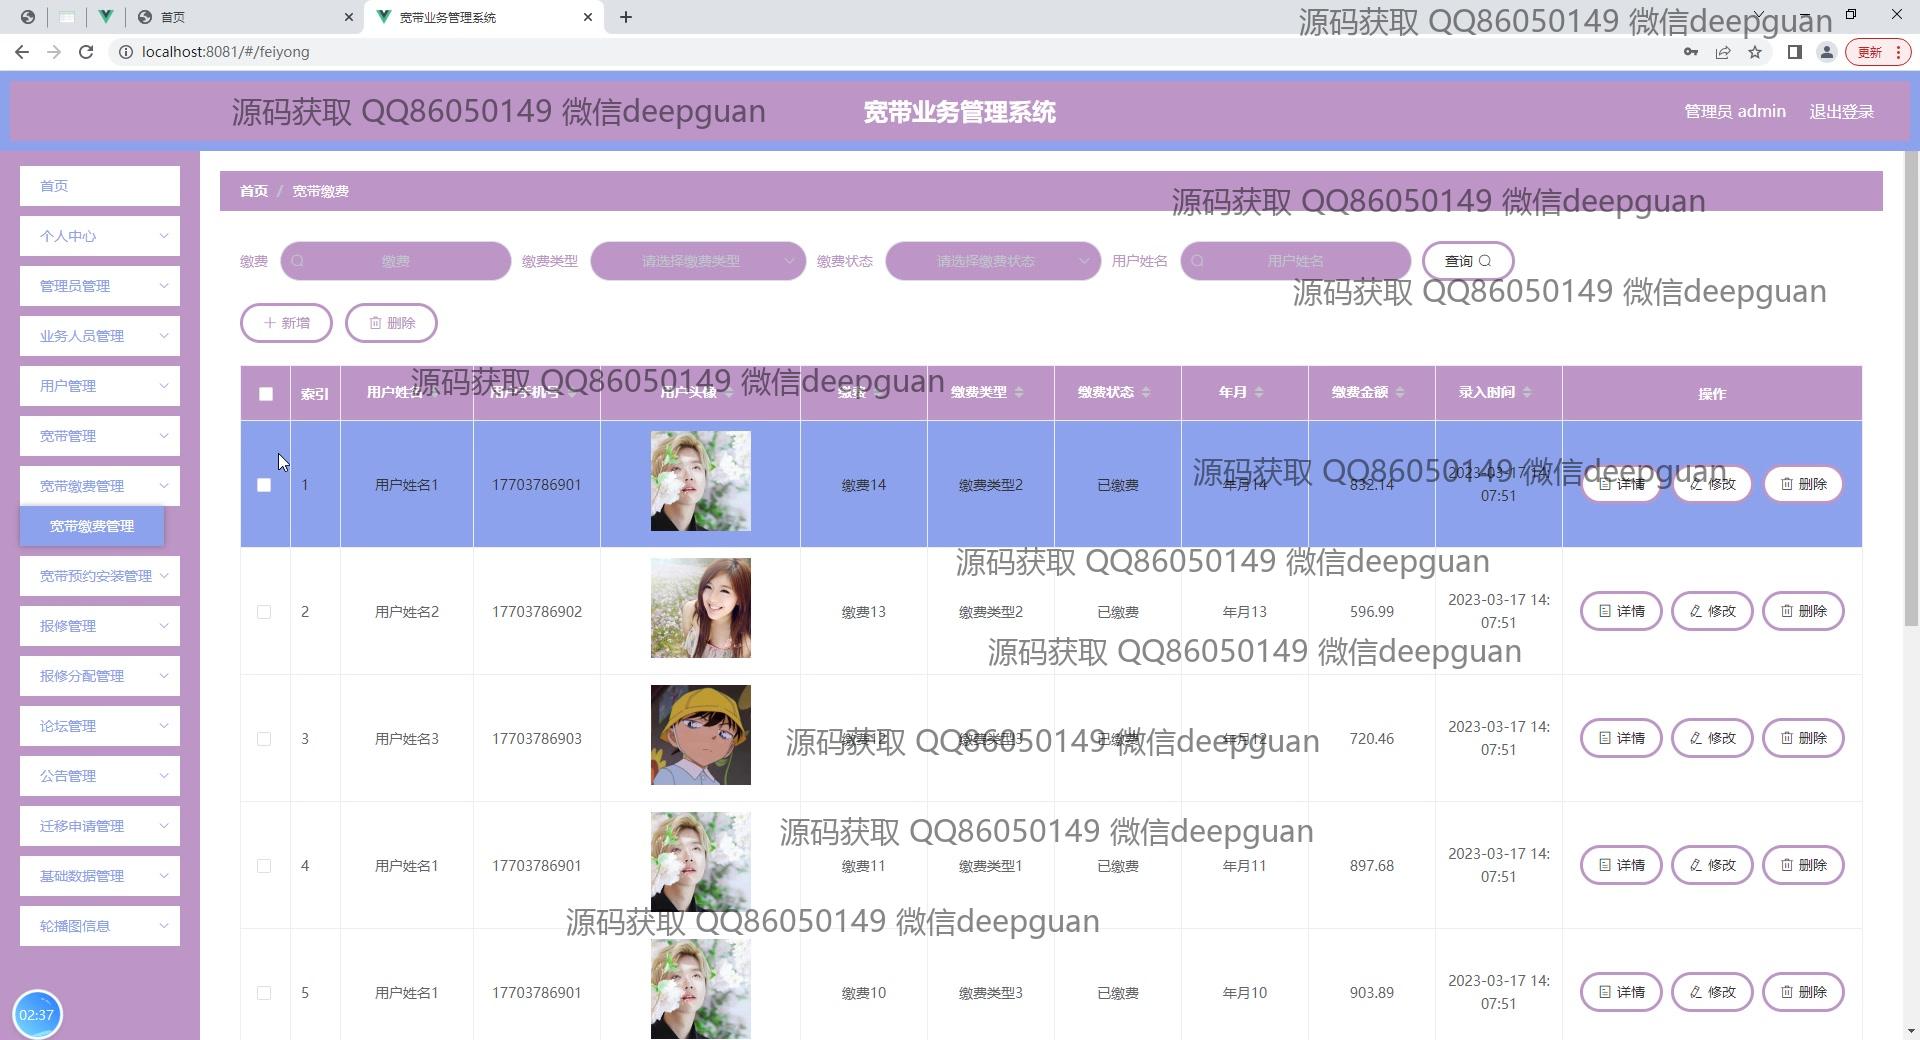Expand the 公告管理 sidebar menu
1920x1040 pixels.
click(100, 776)
